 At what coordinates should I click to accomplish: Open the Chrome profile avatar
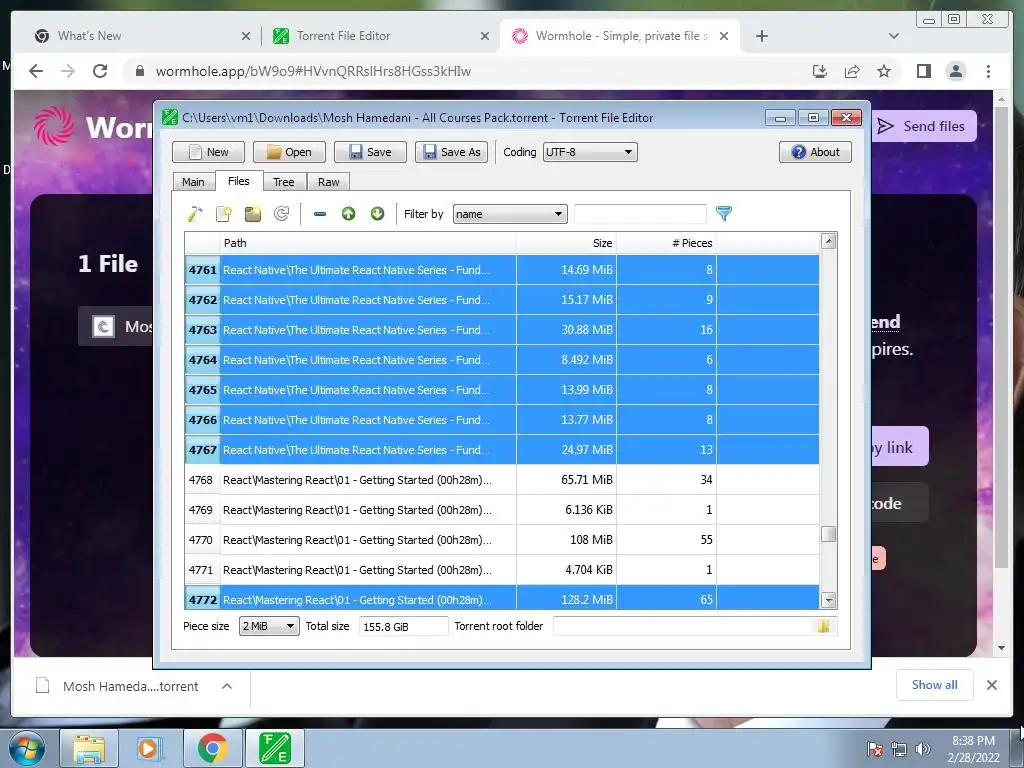pyautogui.click(x=955, y=71)
